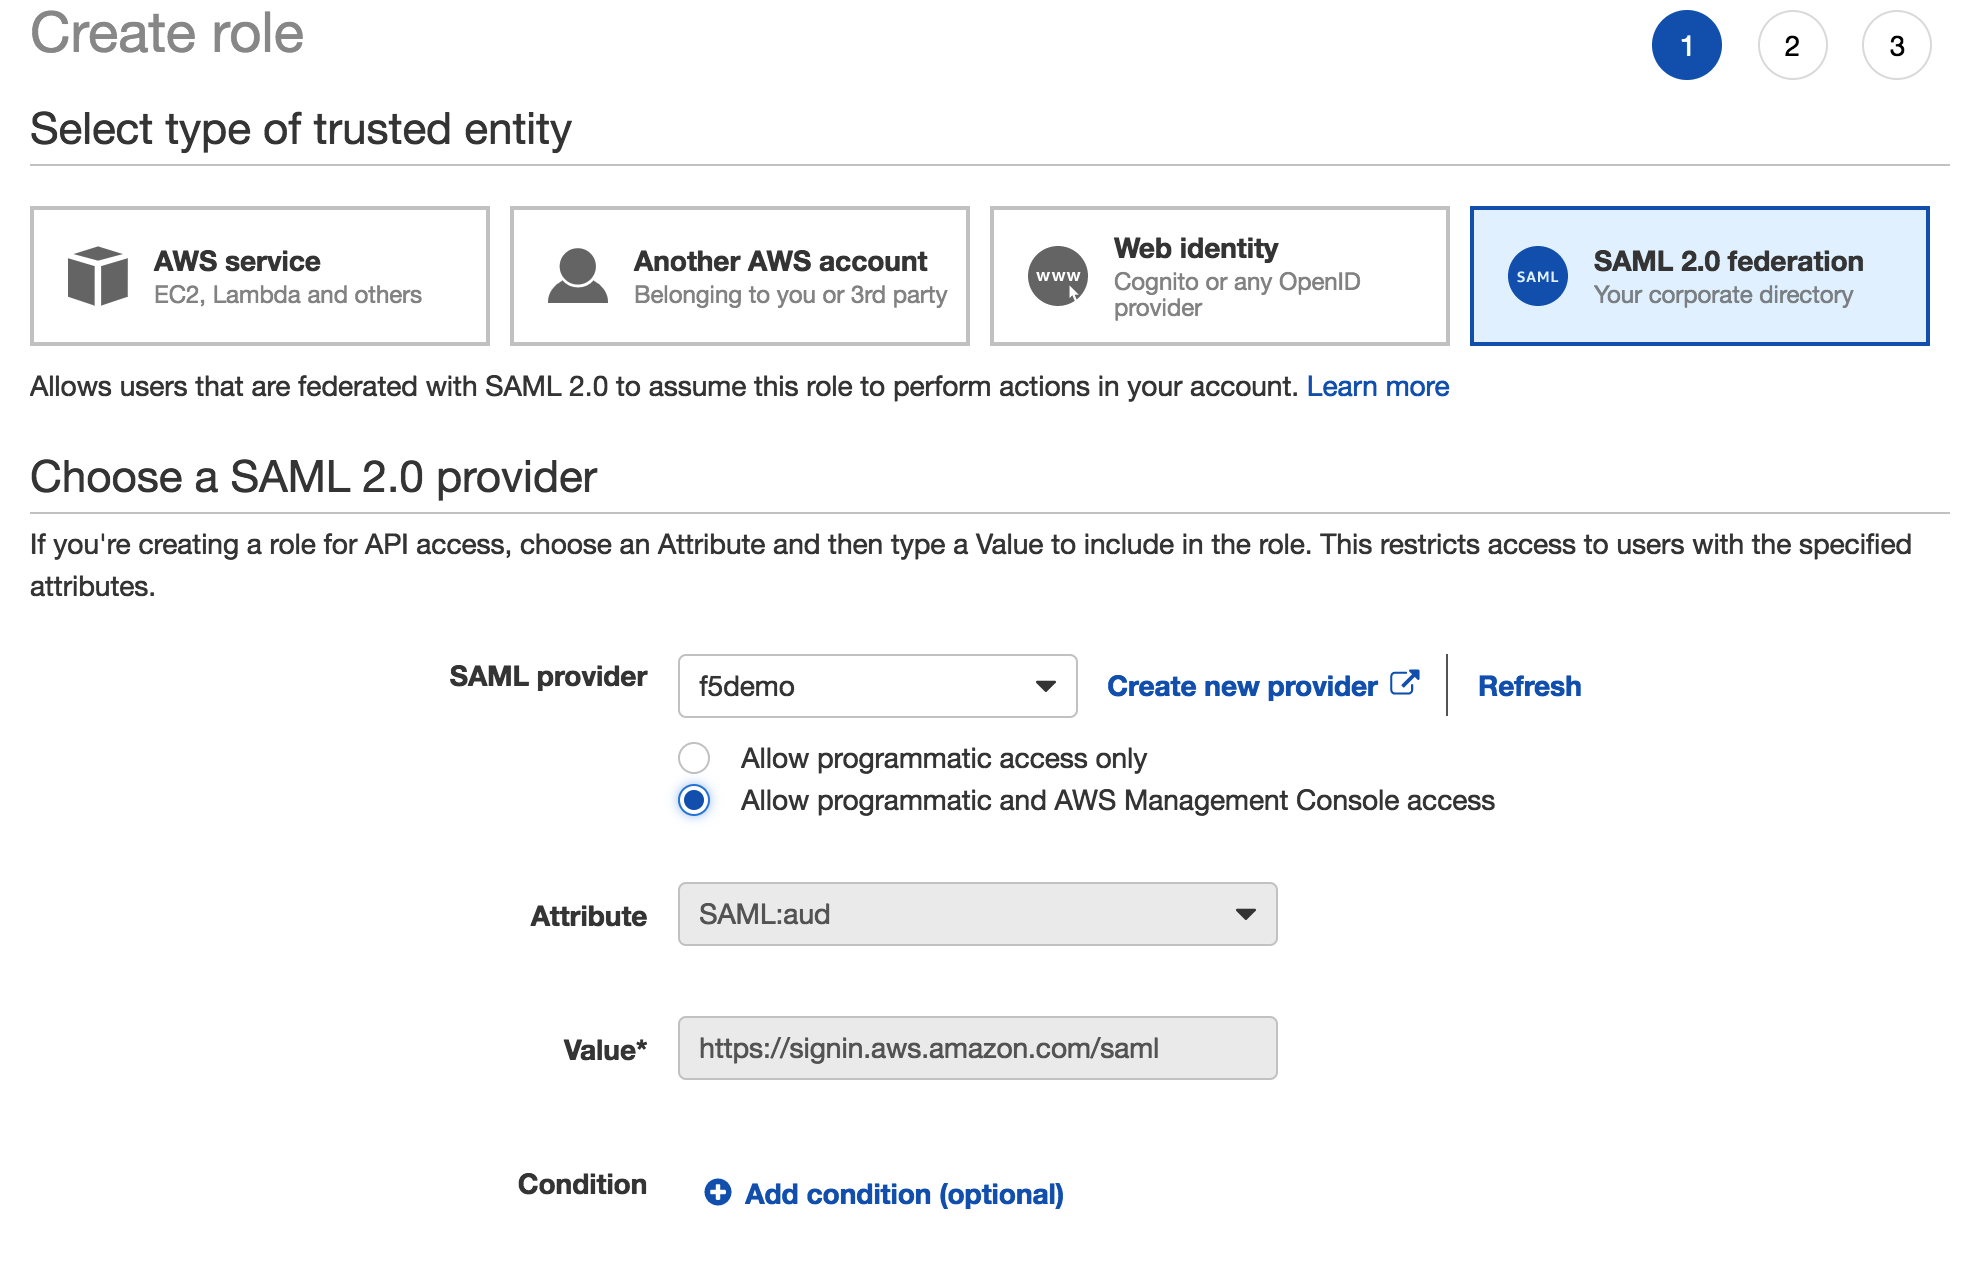Click the Web identity www globe icon
1962x1274 pixels.
[1058, 276]
